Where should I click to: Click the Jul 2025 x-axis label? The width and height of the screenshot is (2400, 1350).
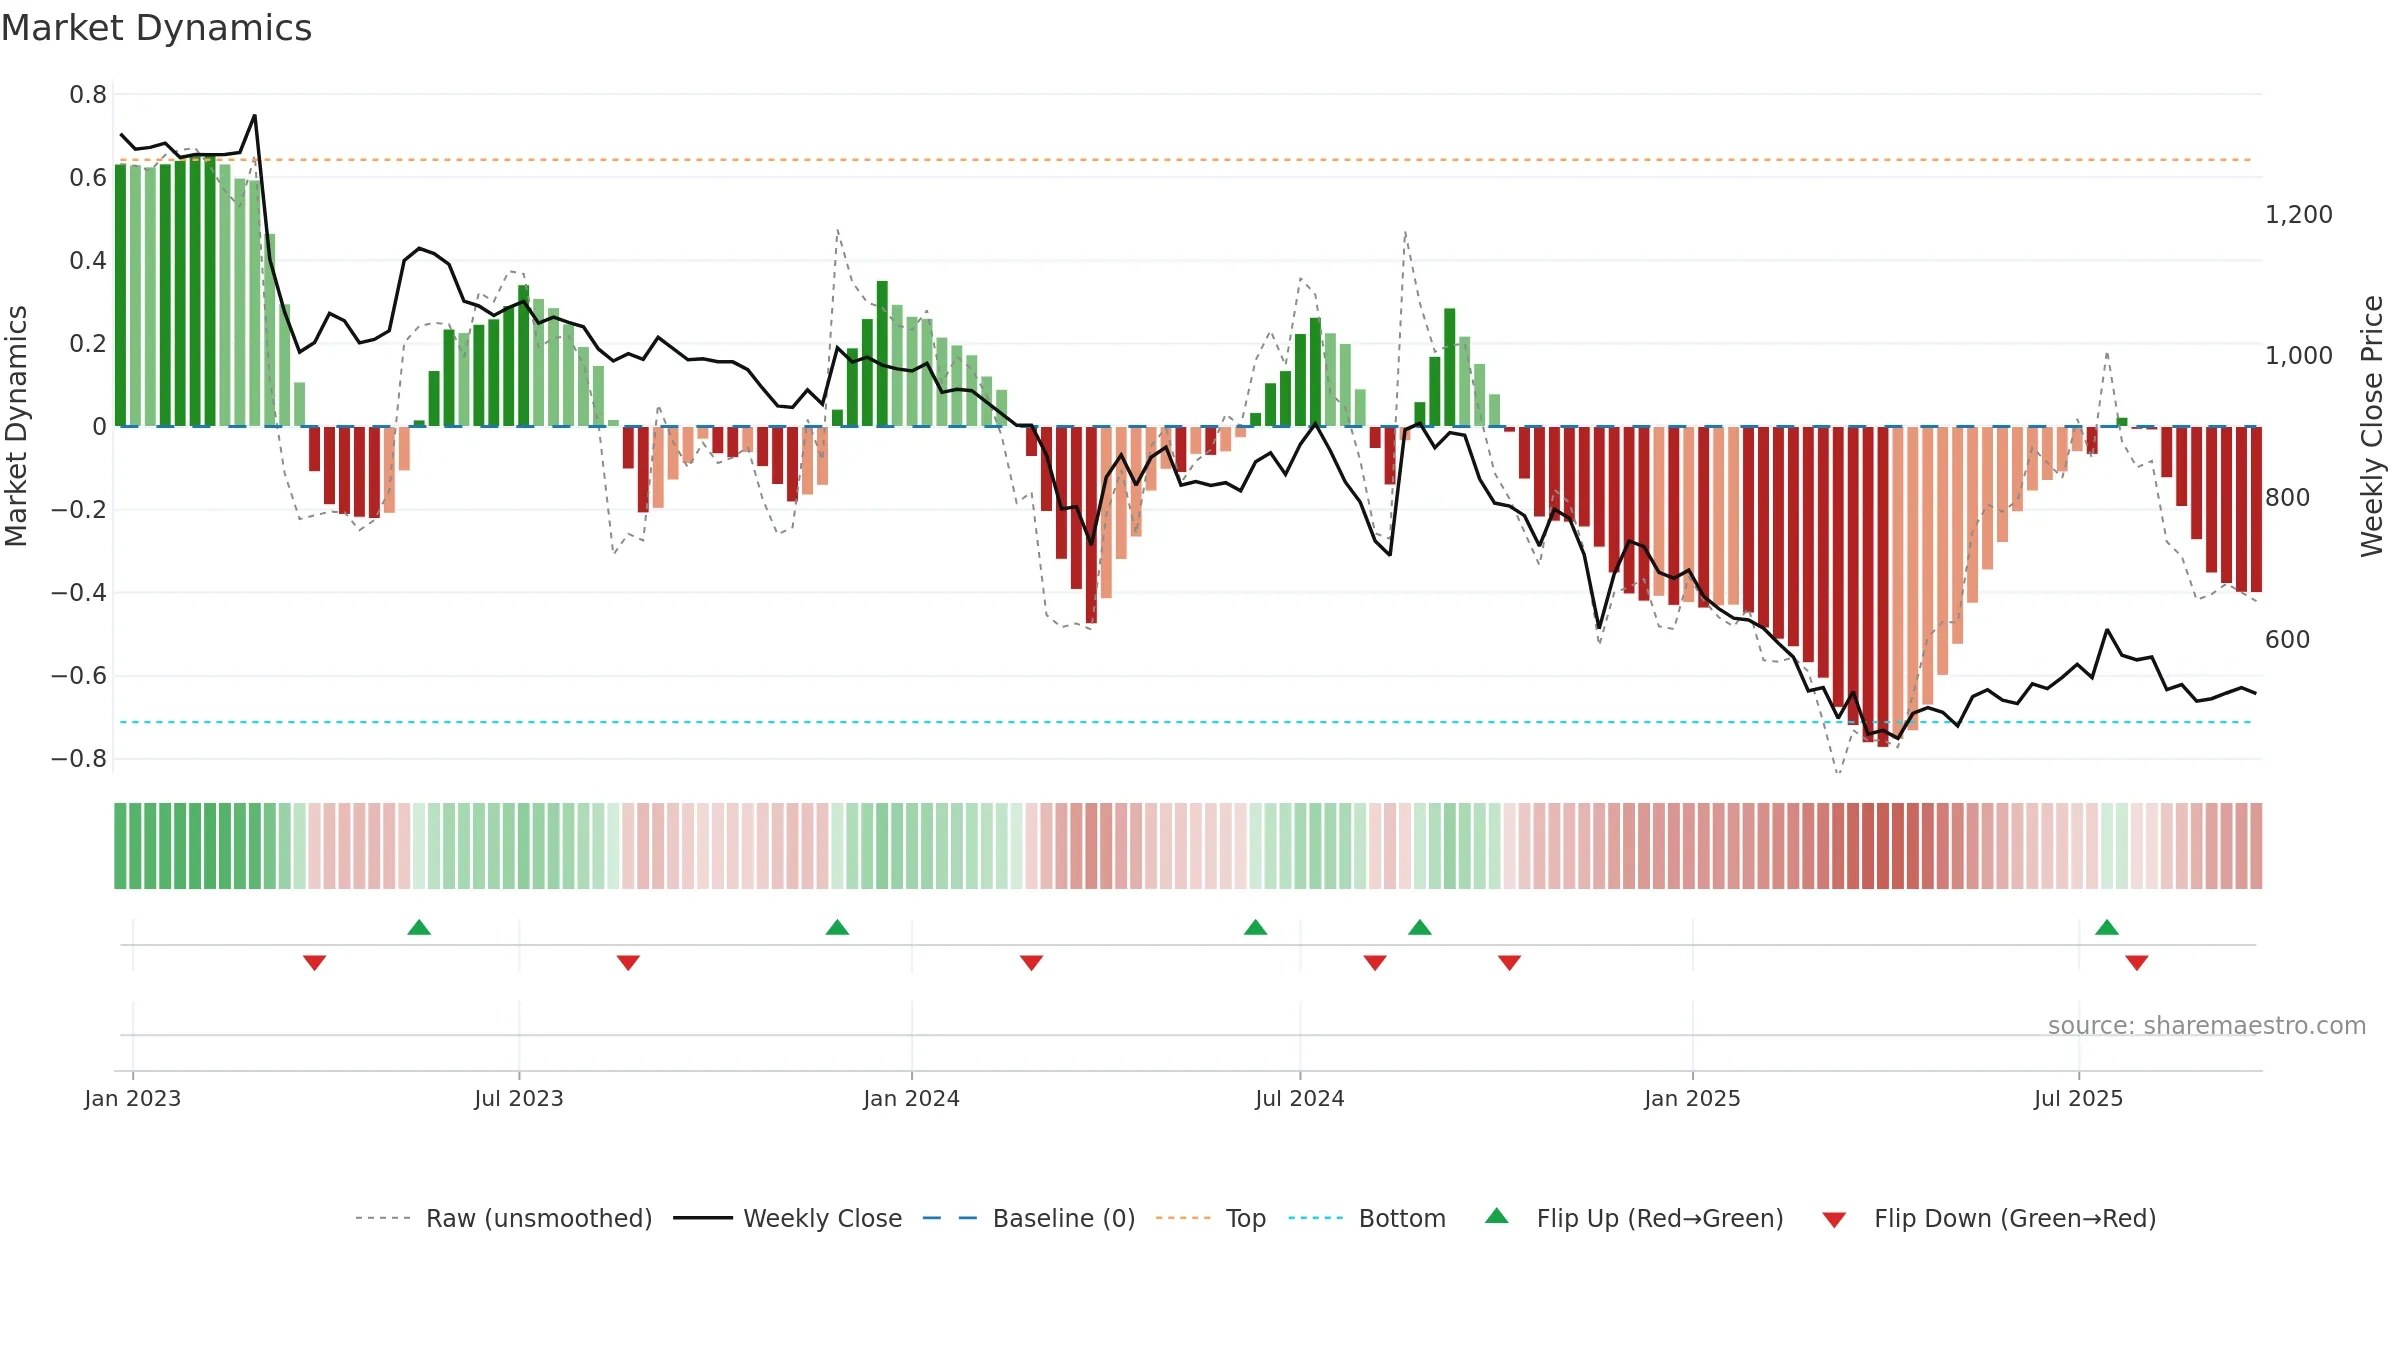coord(2078,1098)
